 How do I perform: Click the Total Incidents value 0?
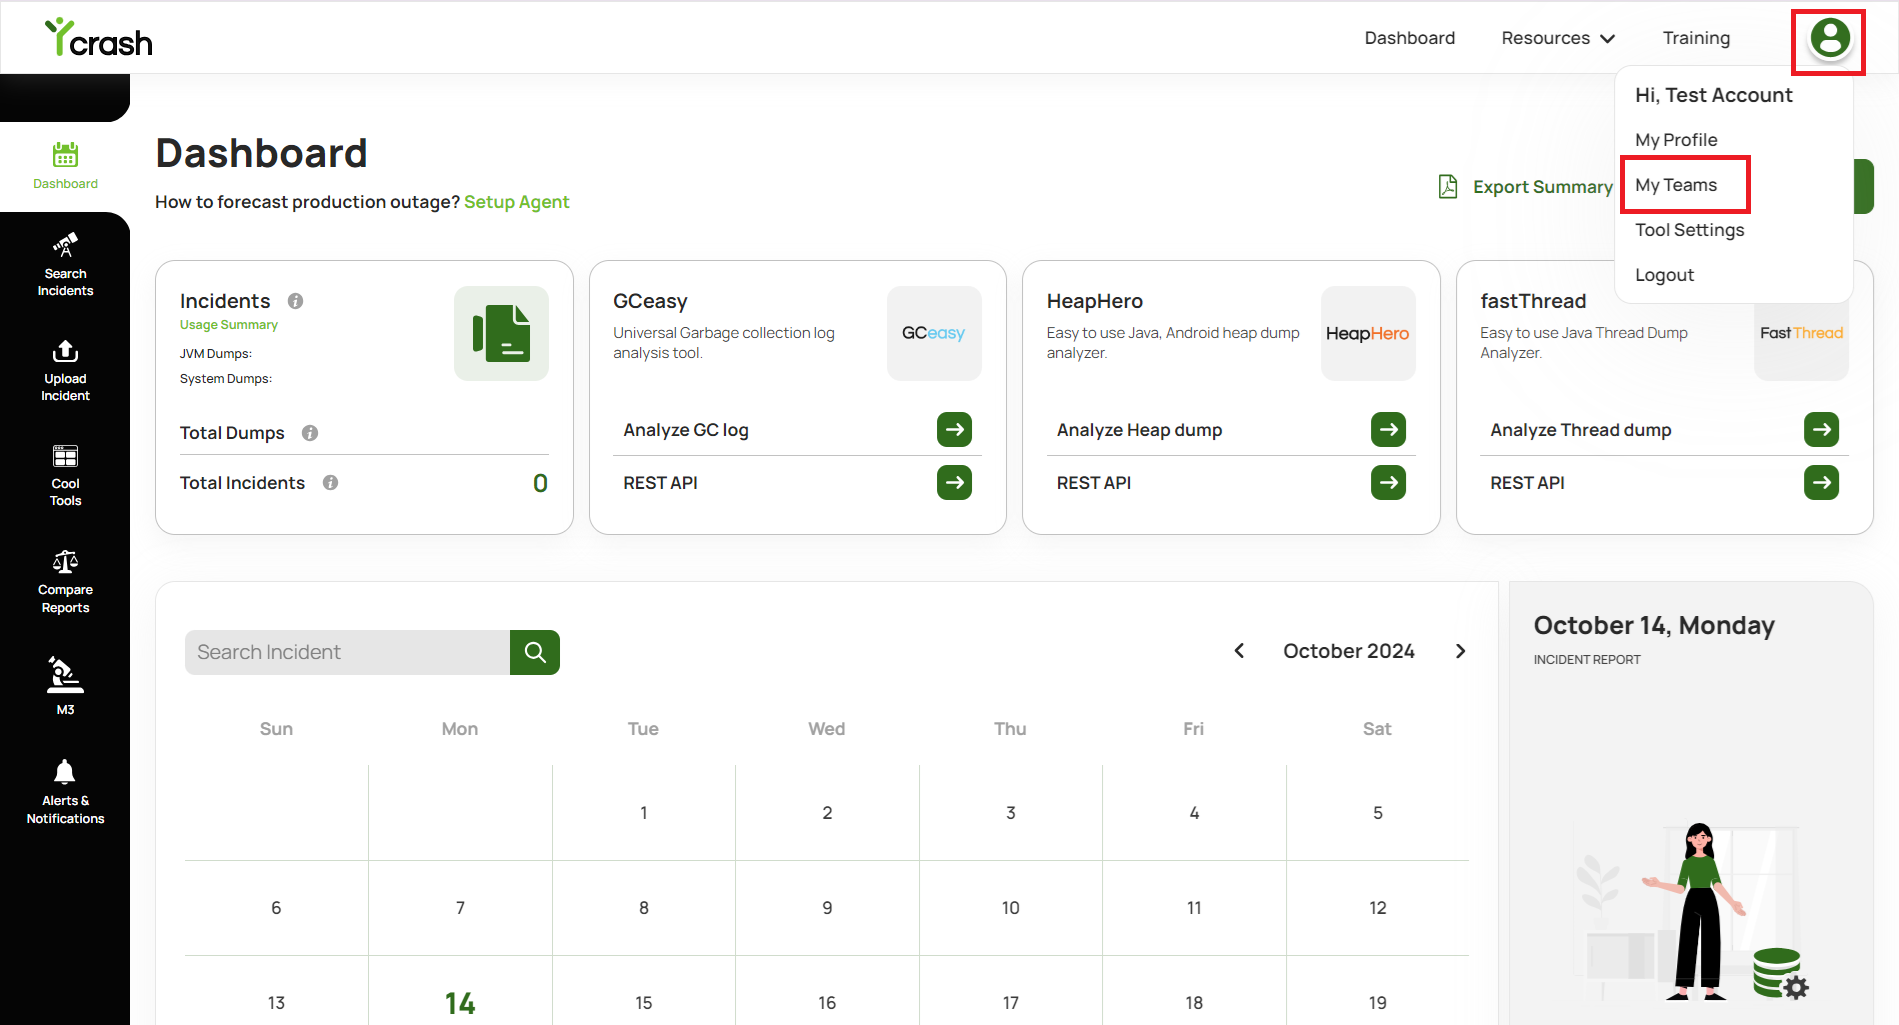(540, 484)
